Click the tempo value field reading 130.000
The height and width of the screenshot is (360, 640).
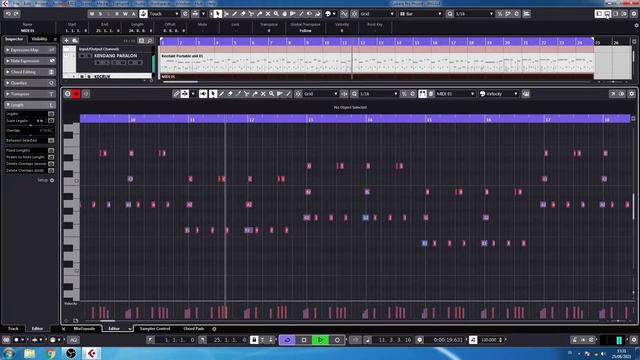[489, 340]
